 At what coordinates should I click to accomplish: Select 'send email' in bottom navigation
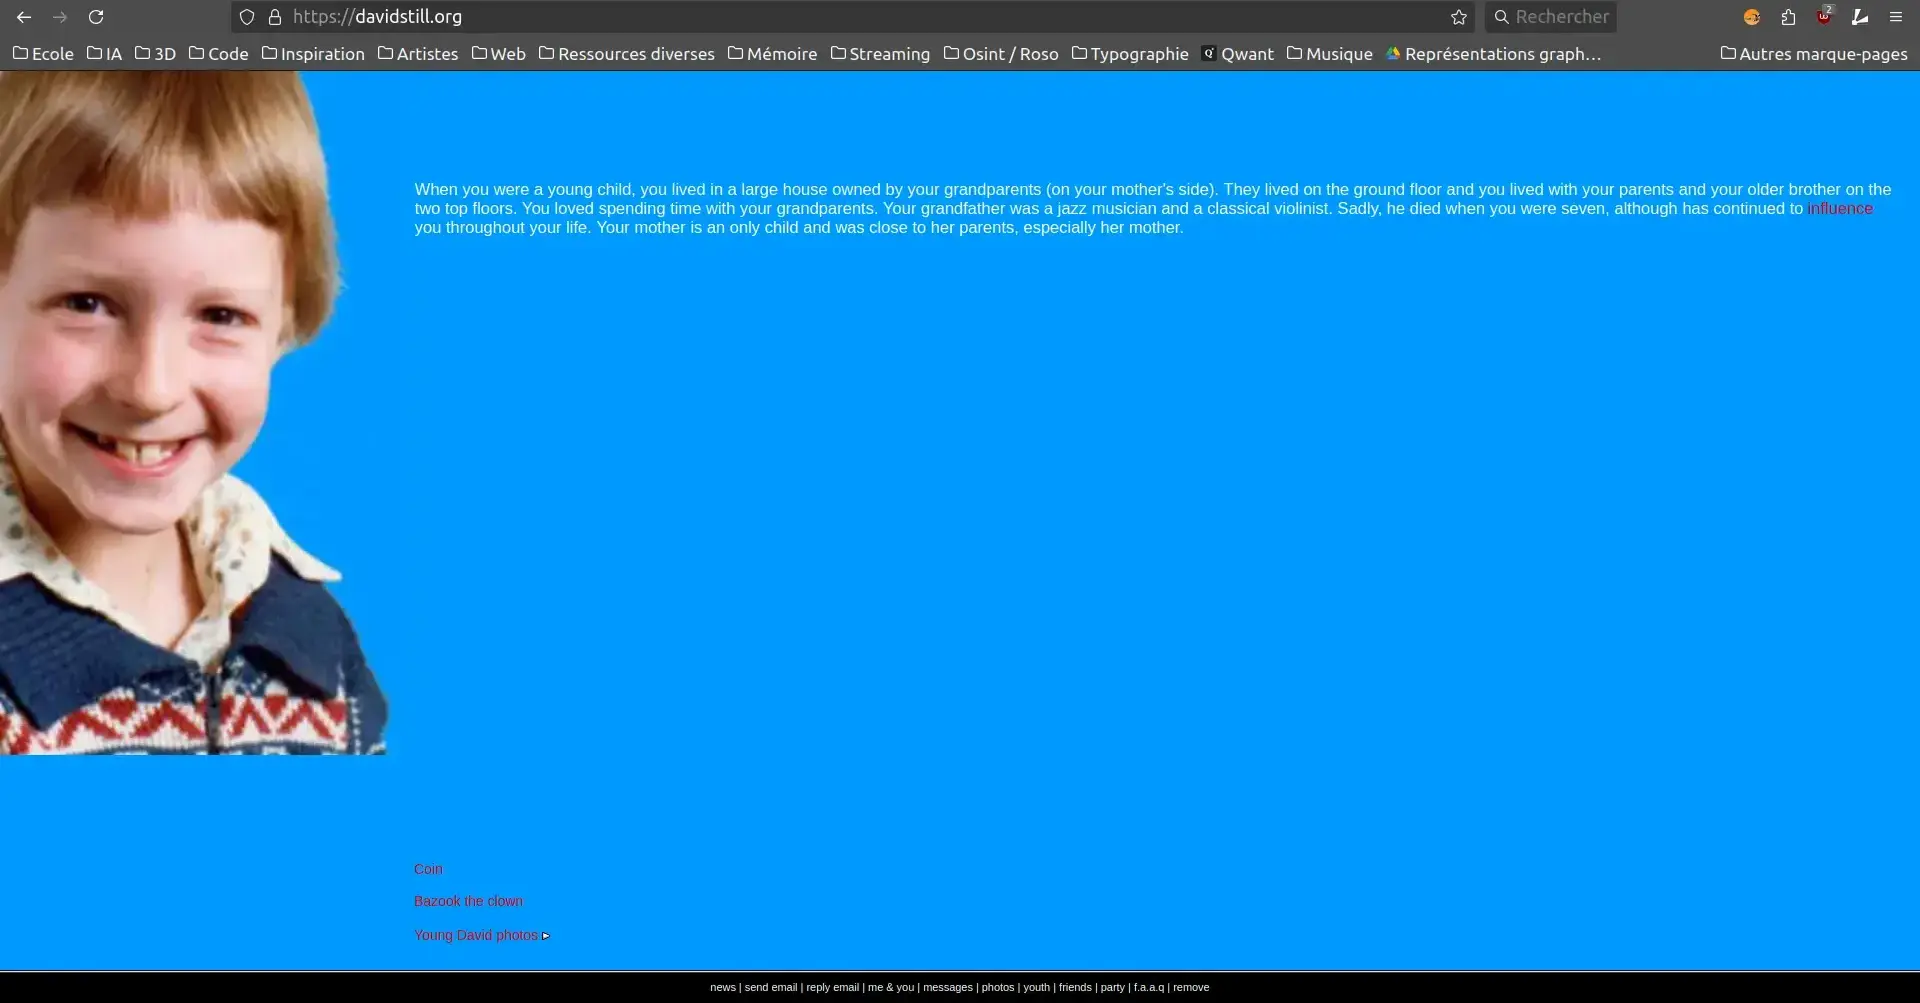tap(770, 987)
